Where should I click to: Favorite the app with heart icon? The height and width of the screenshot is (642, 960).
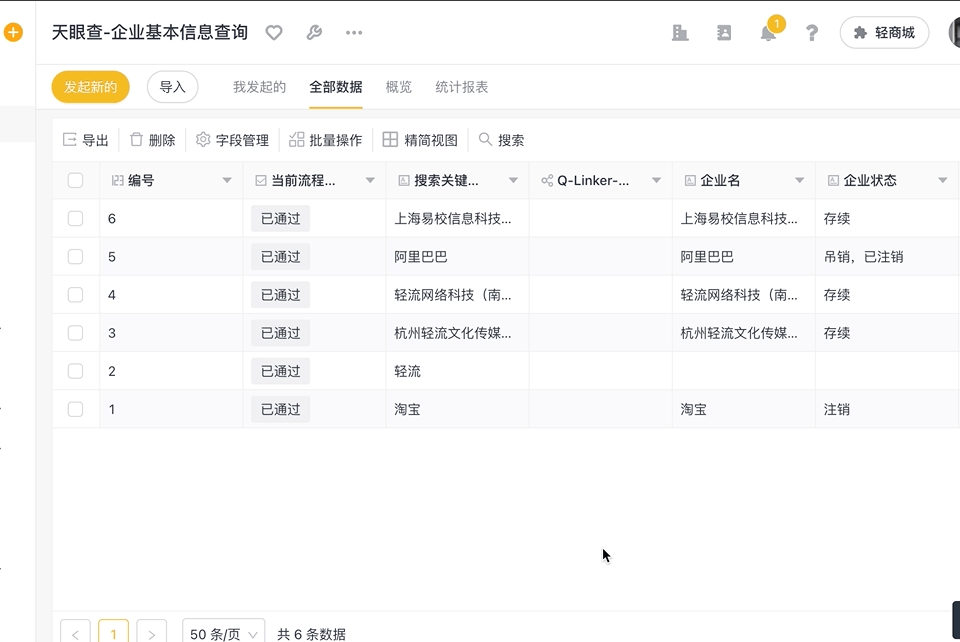[274, 32]
